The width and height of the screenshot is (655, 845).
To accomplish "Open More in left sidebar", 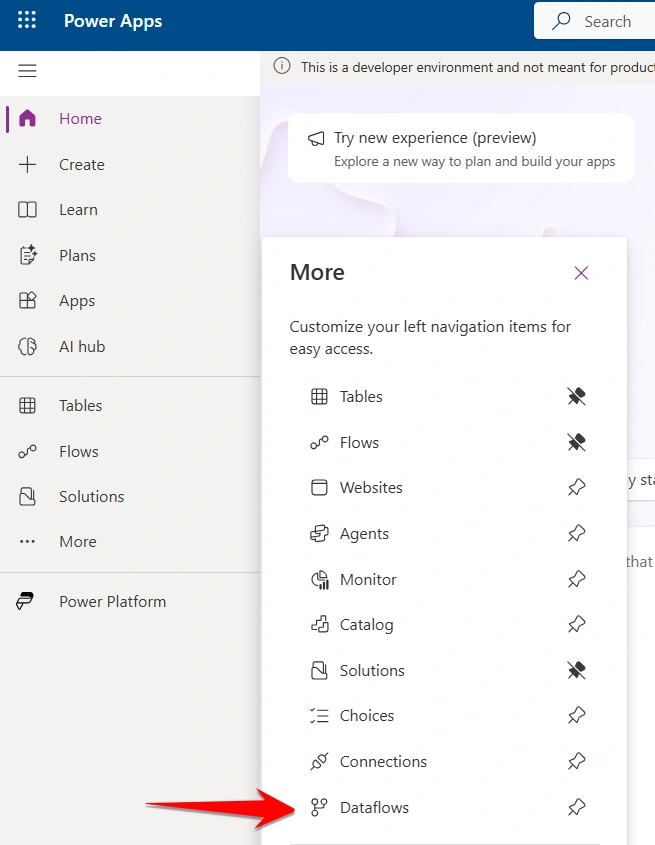I will coord(78,542).
